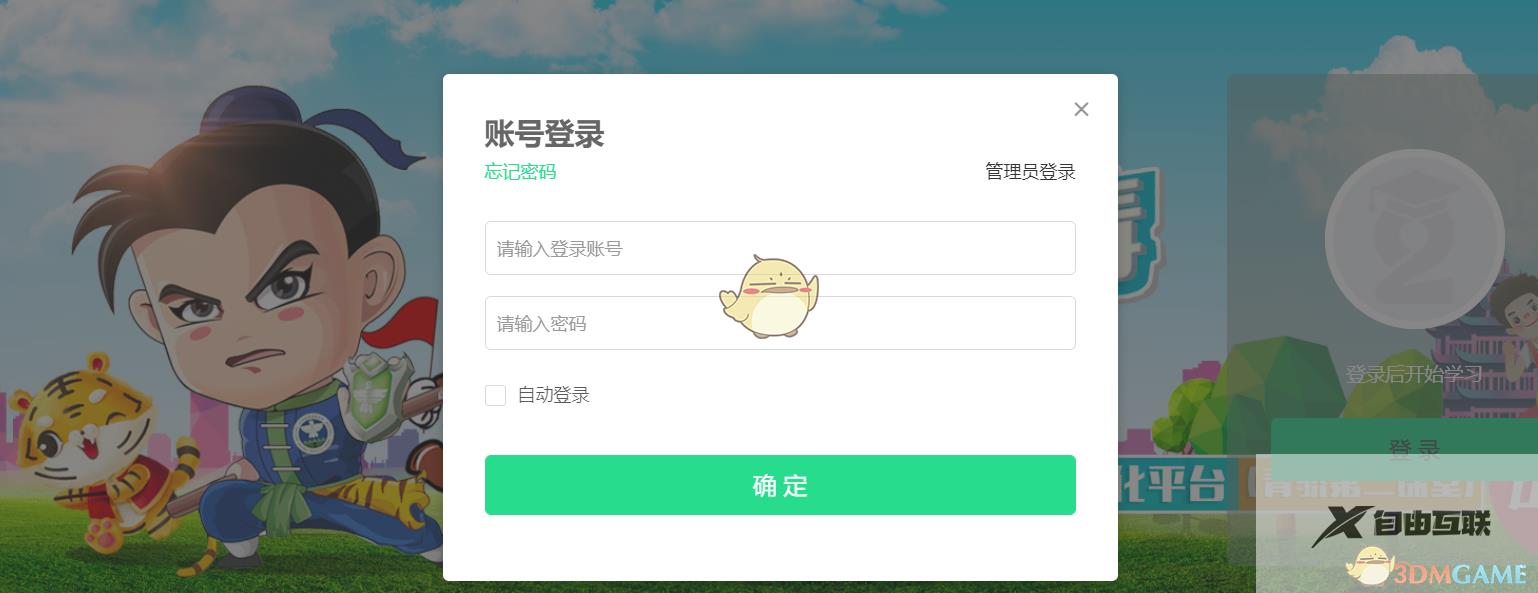Click the 账号登录 dialog title
The width and height of the screenshot is (1538, 593).
coord(545,134)
